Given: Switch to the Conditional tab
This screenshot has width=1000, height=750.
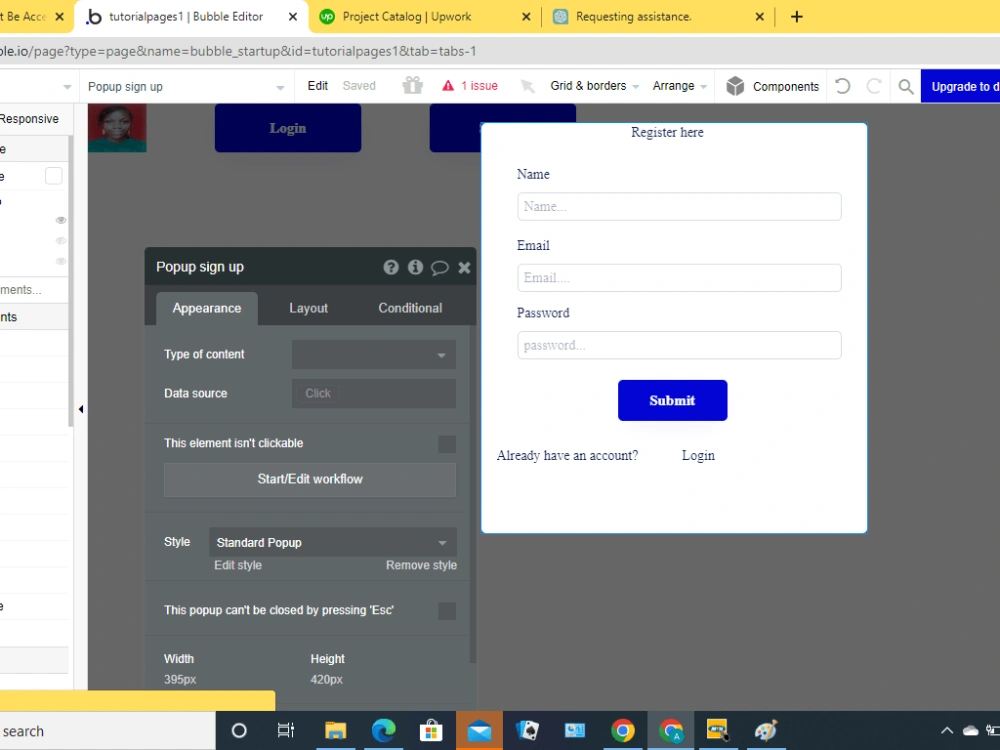Looking at the screenshot, I should click(x=409, y=308).
